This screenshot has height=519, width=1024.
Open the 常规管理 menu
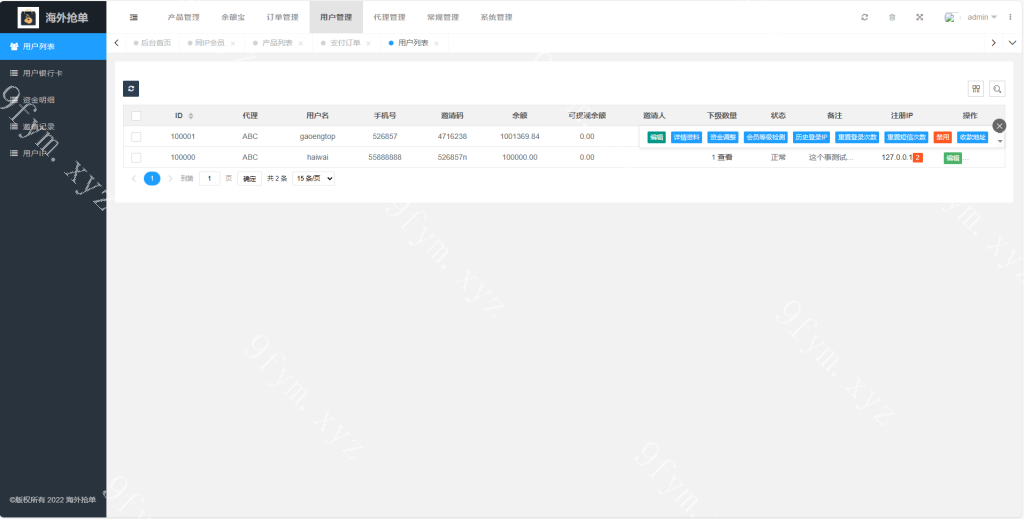coord(443,18)
